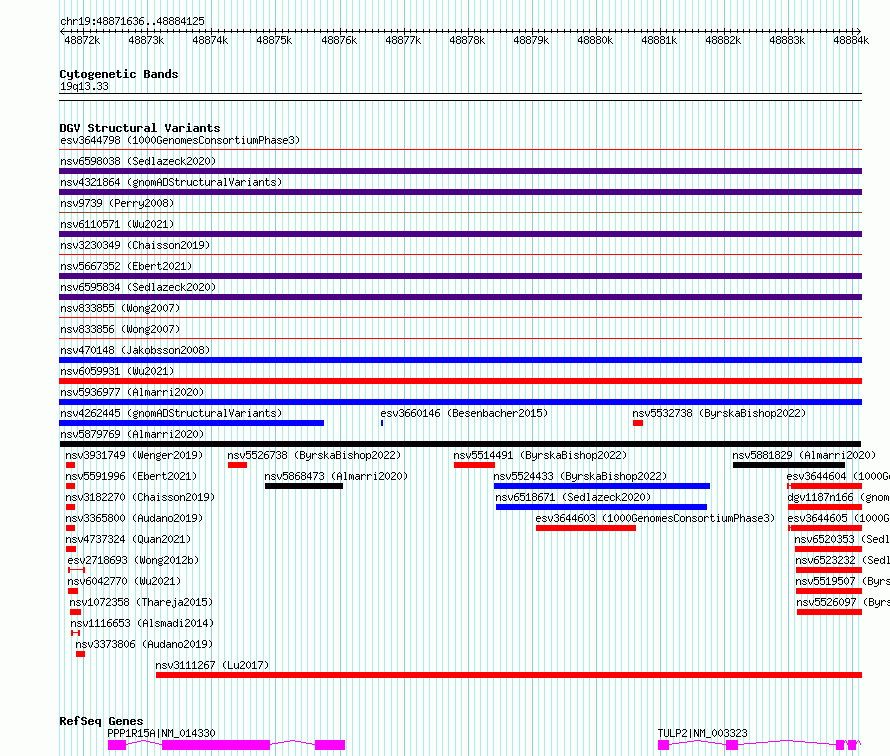The height and width of the screenshot is (756, 890).
Task: Click nsv5526738 (ByrskaBishop2022) label
Action: pos(314,455)
